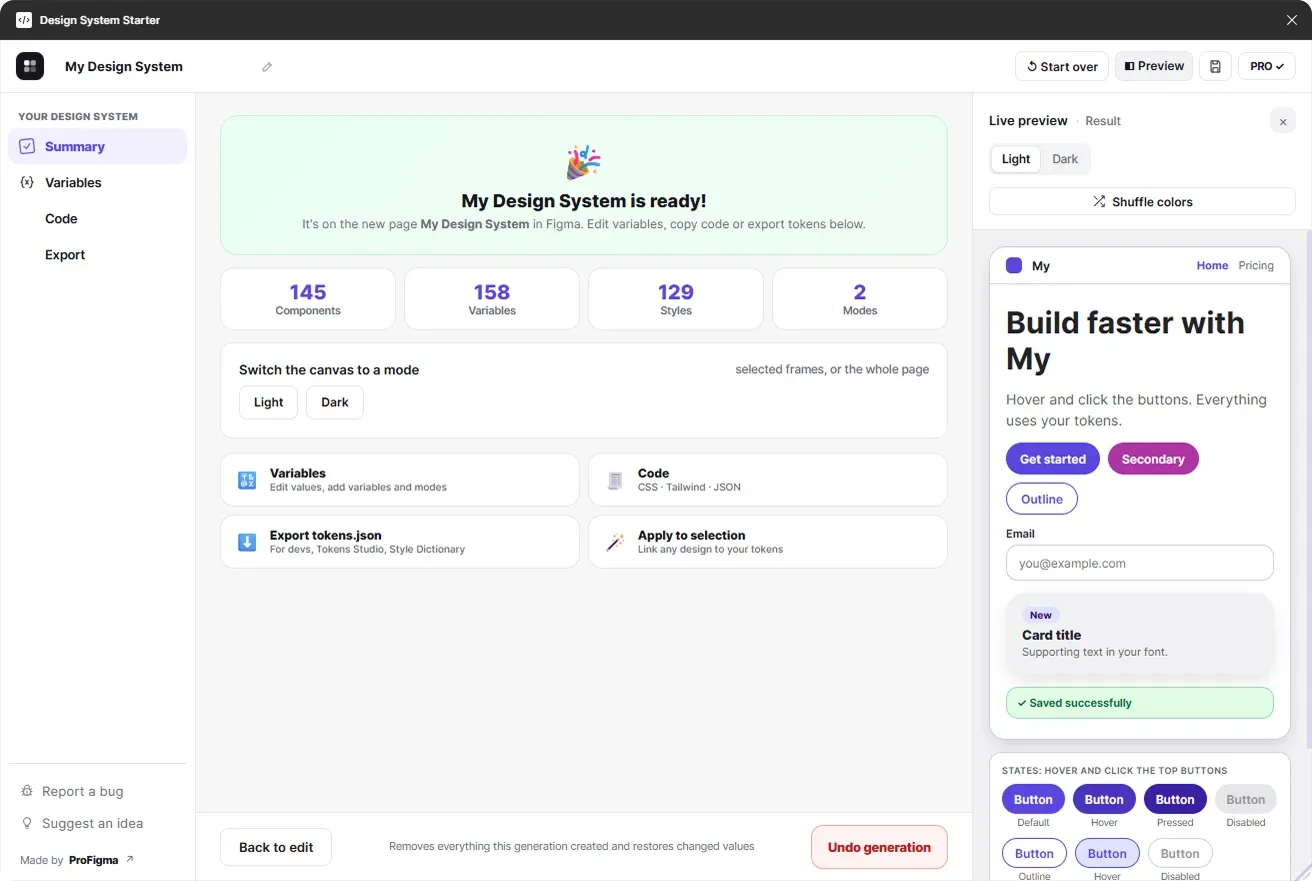
Task: Click the four-square grid logo beside My Design System
Action: tap(30, 66)
